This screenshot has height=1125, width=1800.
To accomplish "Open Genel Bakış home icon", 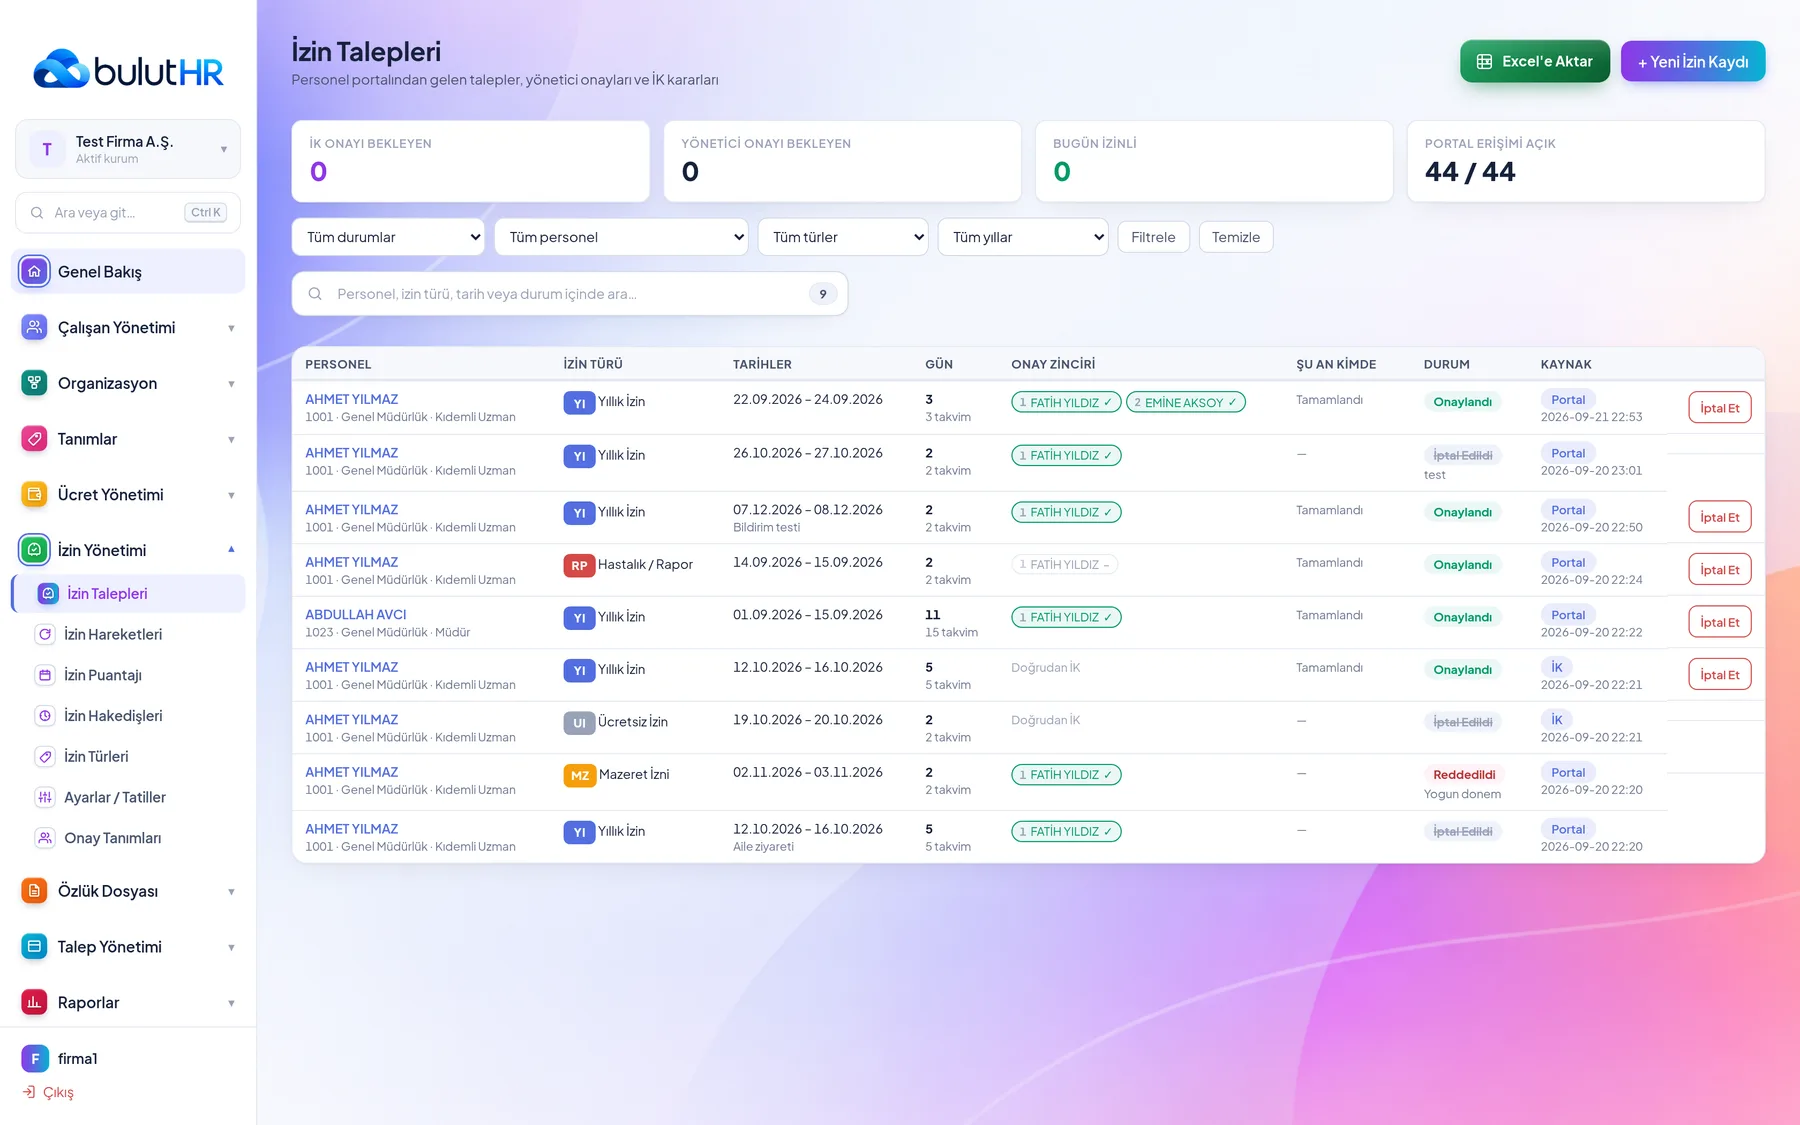I will (x=34, y=271).
